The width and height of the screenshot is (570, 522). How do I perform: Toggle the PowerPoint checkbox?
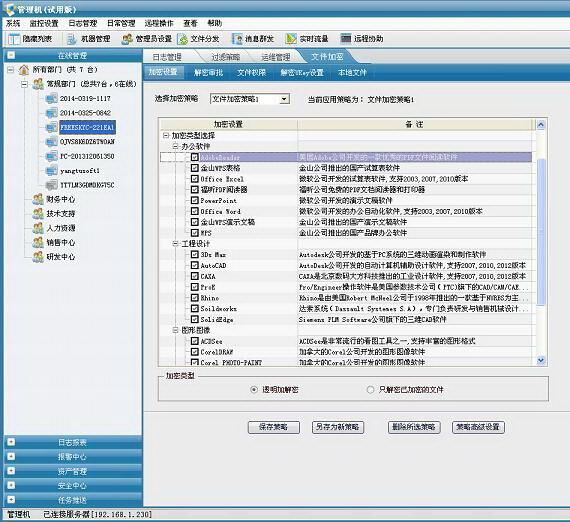click(194, 200)
